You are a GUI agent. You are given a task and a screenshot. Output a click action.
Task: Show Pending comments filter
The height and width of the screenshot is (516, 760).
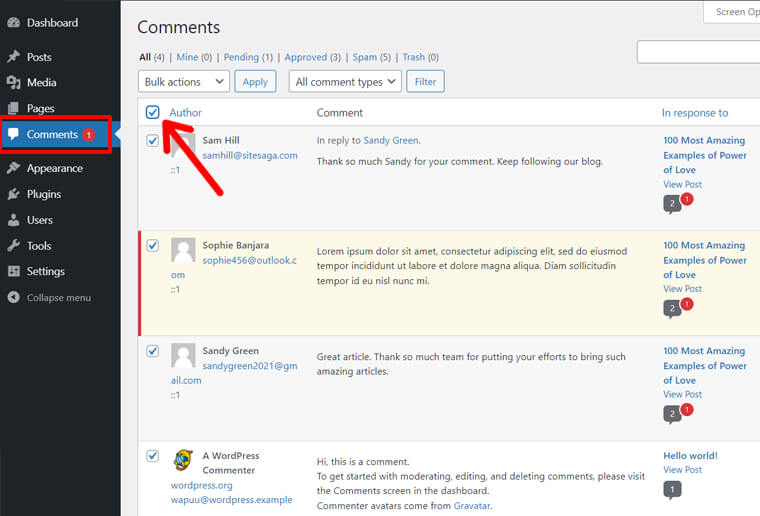coord(248,57)
